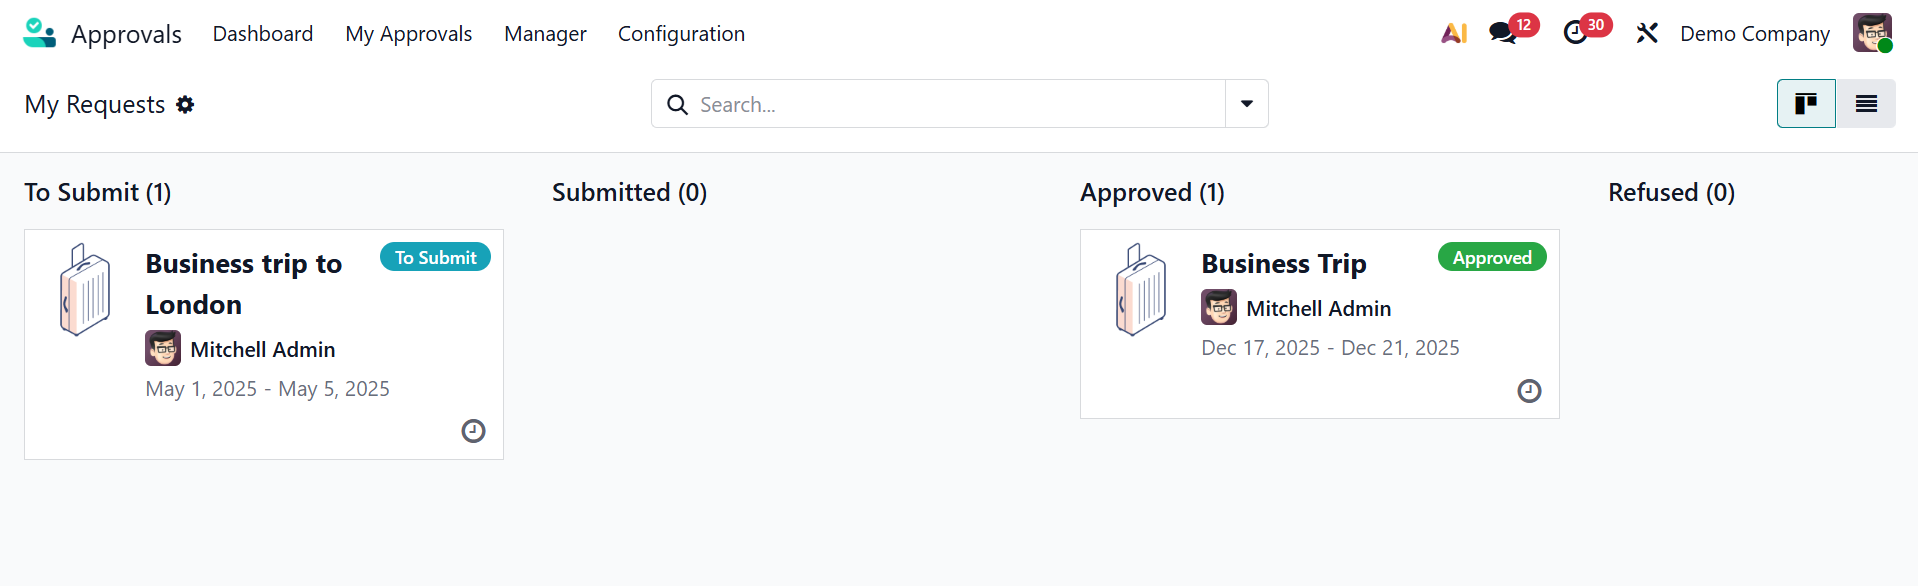This screenshot has height=586, width=1918.
Task: Open the AI assistant icon
Action: [x=1454, y=33]
